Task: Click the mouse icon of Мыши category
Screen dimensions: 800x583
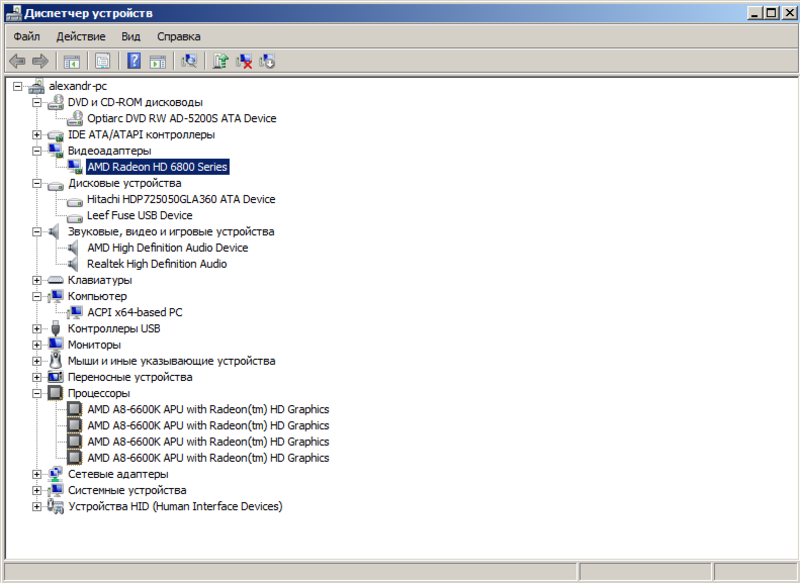Action: point(56,361)
